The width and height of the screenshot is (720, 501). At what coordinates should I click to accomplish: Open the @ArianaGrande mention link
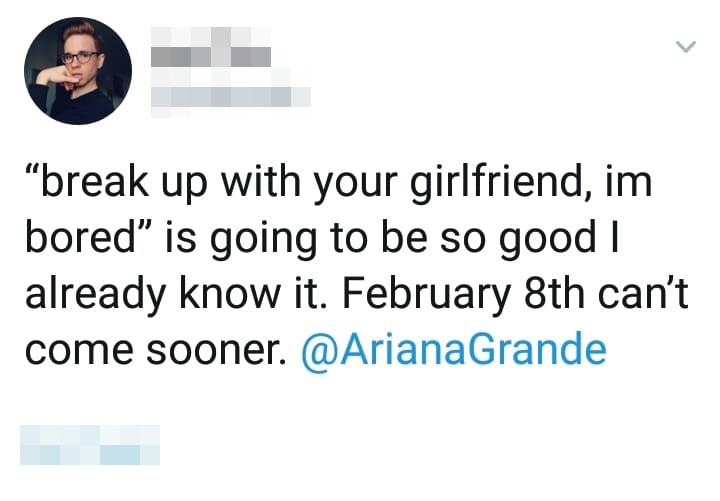tap(453, 350)
